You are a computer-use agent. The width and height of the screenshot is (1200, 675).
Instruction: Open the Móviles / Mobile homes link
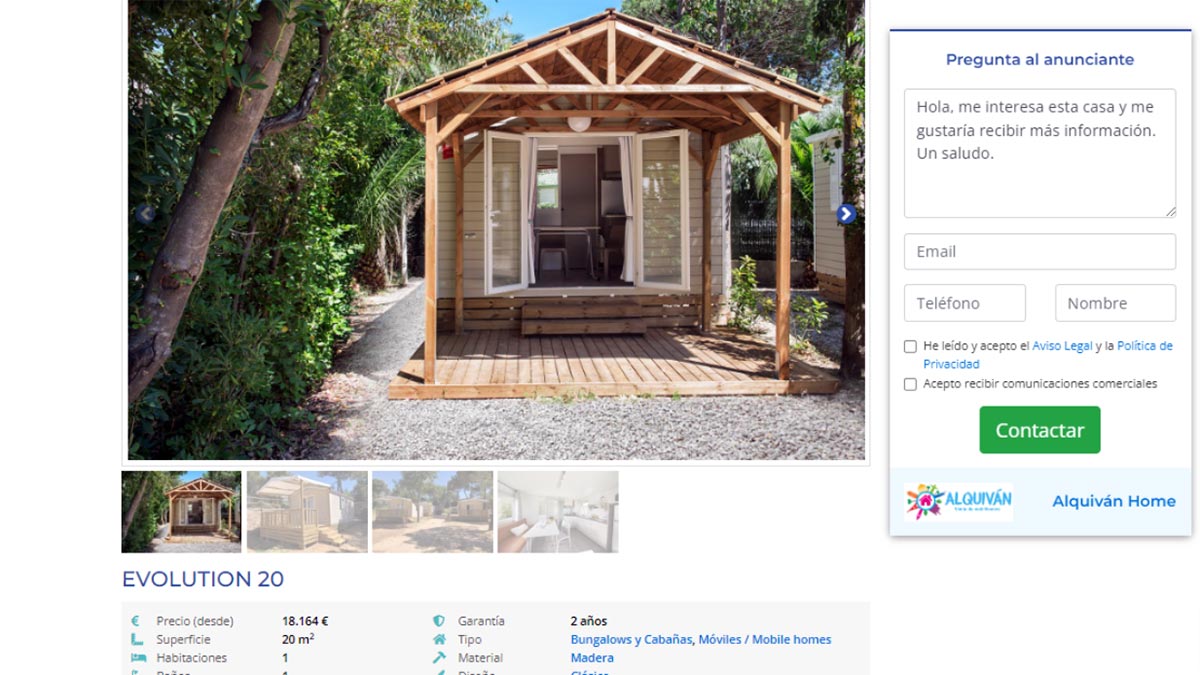click(765, 640)
